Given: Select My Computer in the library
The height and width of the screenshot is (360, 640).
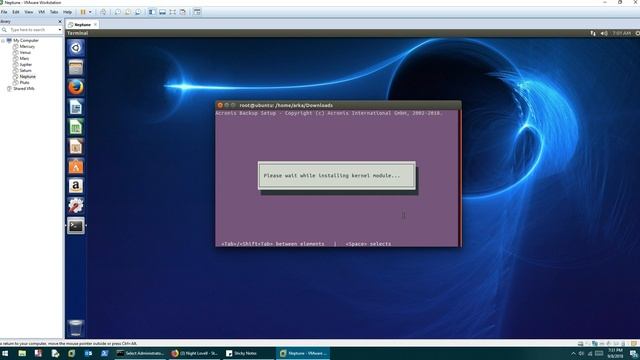Looking at the screenshot, I should (x=26, y=40).
